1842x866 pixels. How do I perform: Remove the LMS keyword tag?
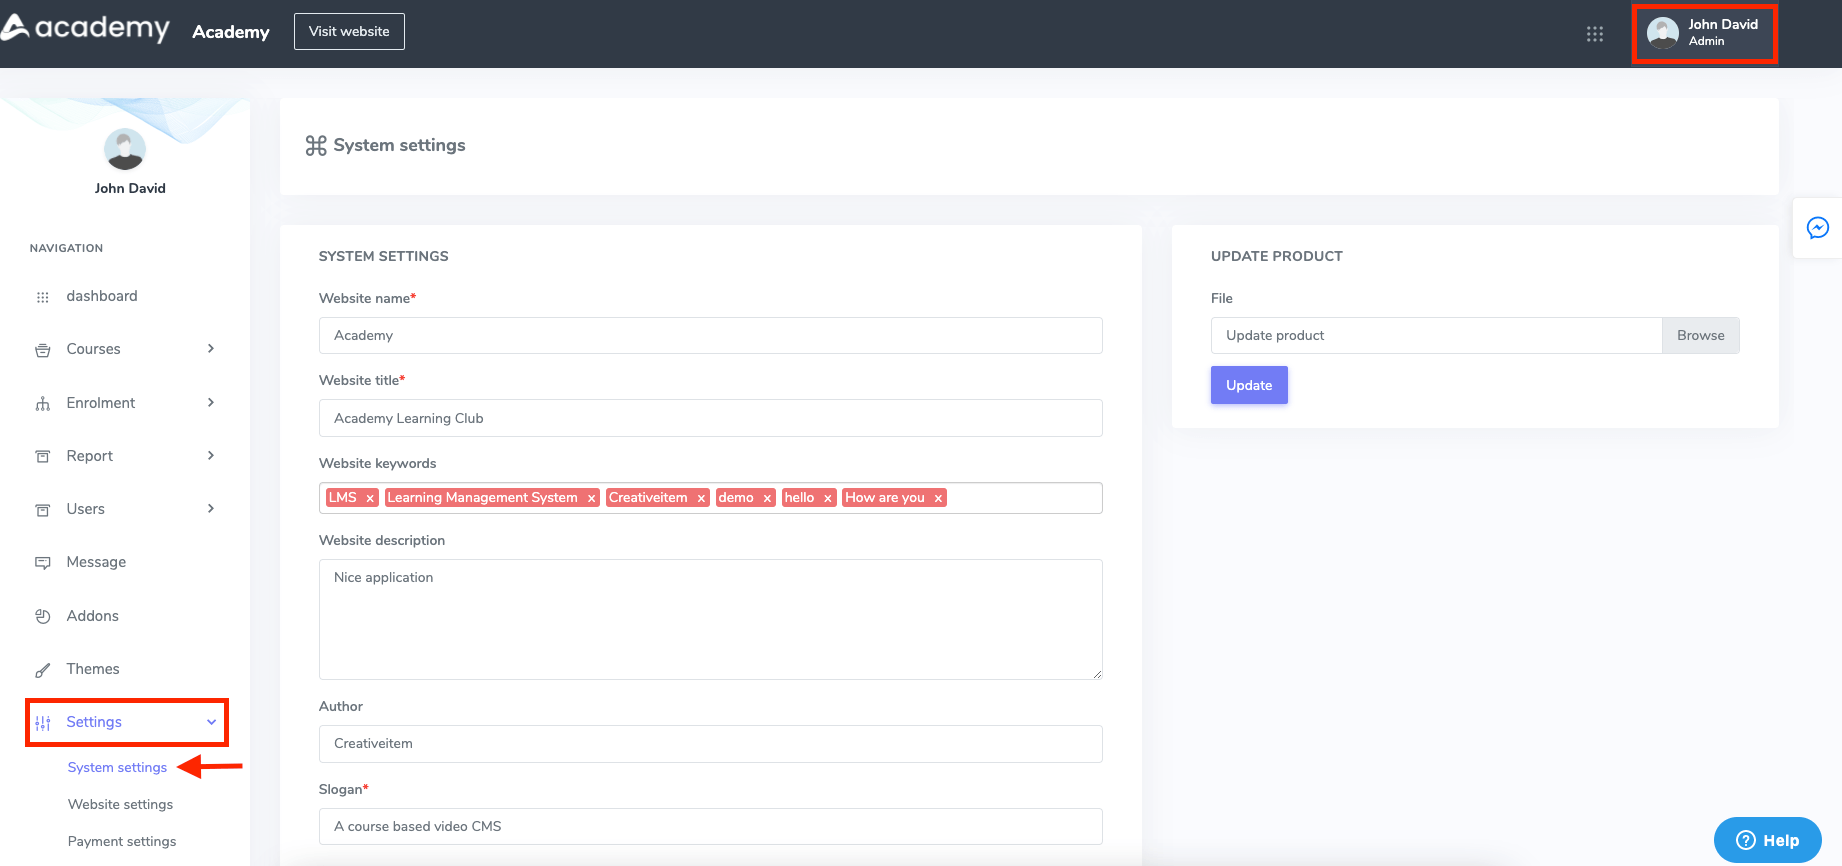370,498
